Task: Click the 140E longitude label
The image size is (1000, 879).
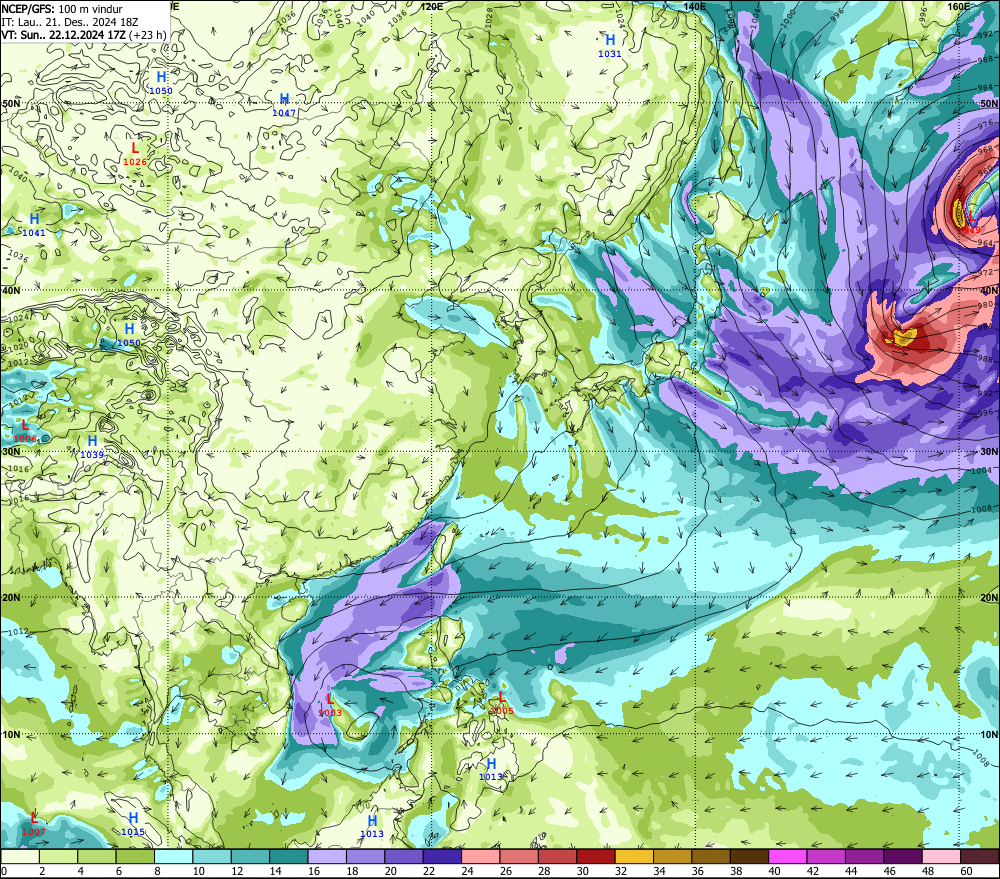Action: click(x=695, y=6)
